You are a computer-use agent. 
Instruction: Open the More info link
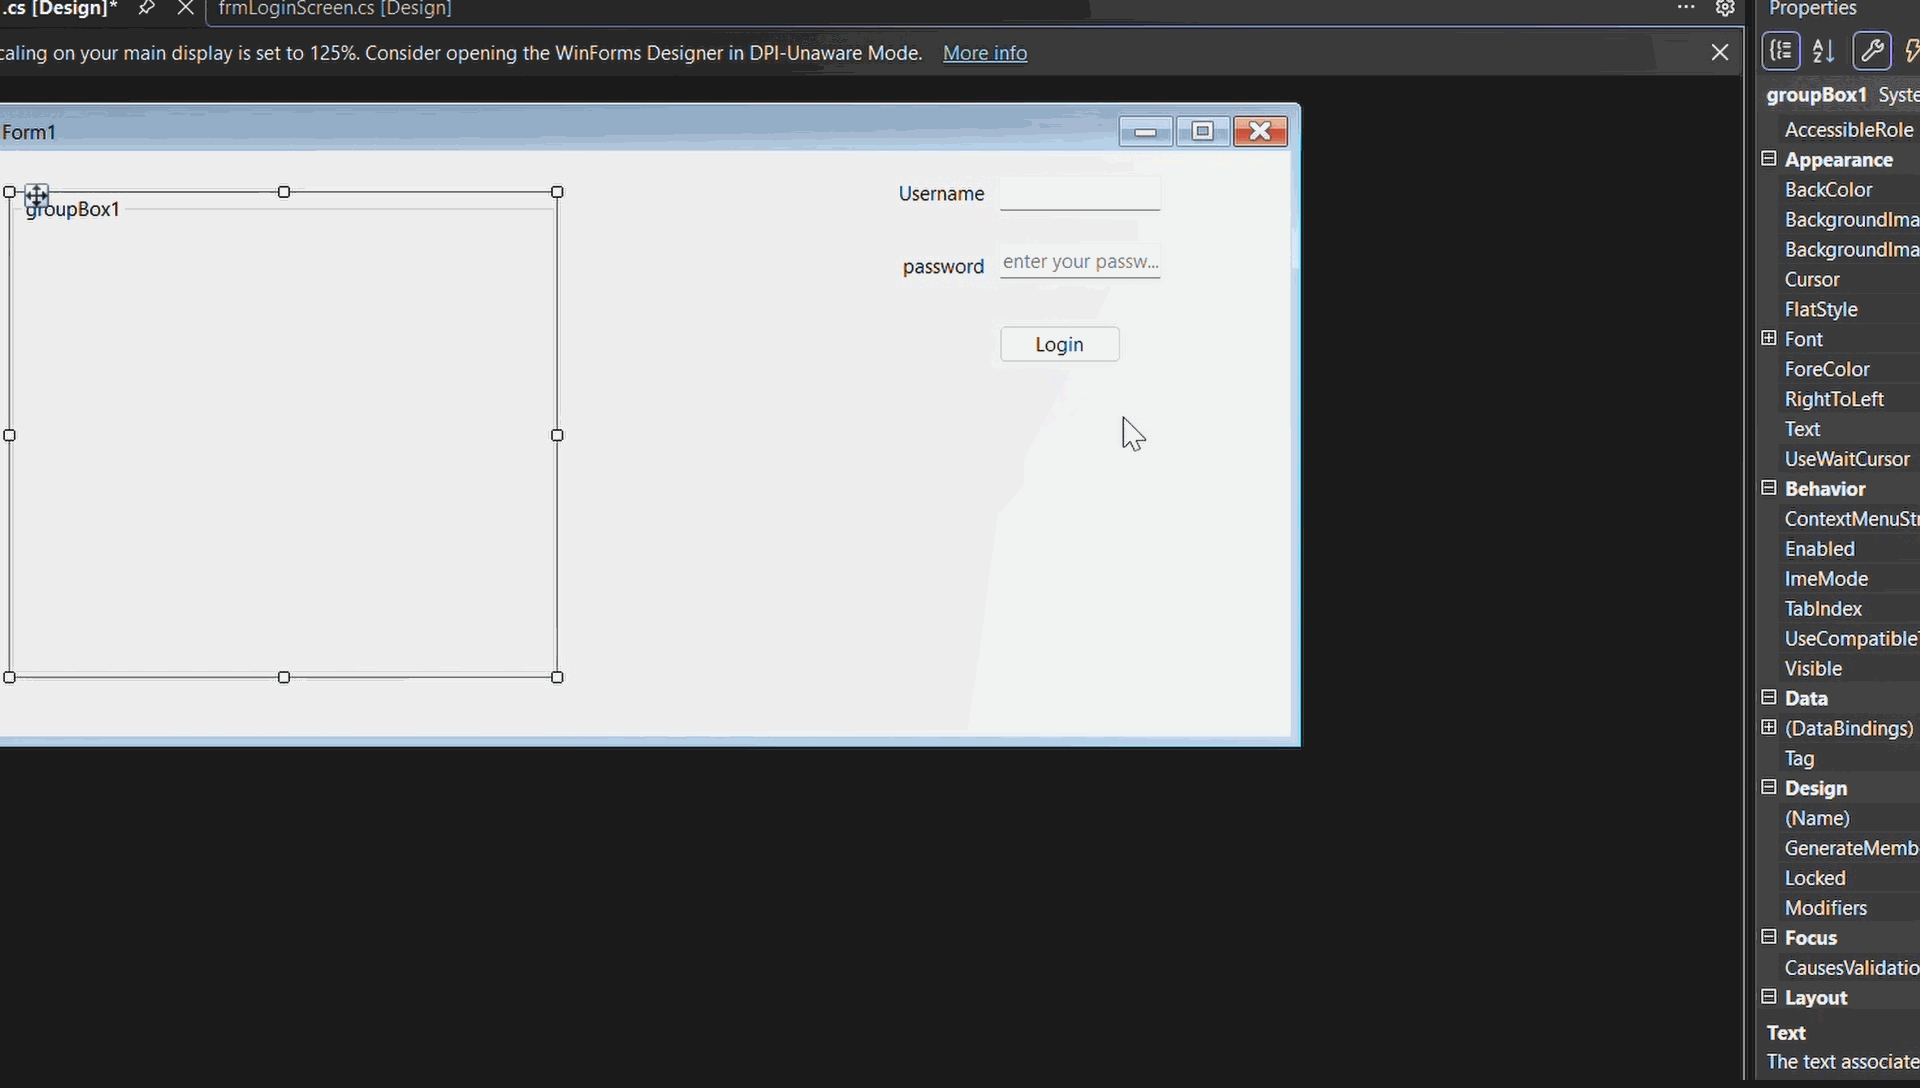coord(985,53)
